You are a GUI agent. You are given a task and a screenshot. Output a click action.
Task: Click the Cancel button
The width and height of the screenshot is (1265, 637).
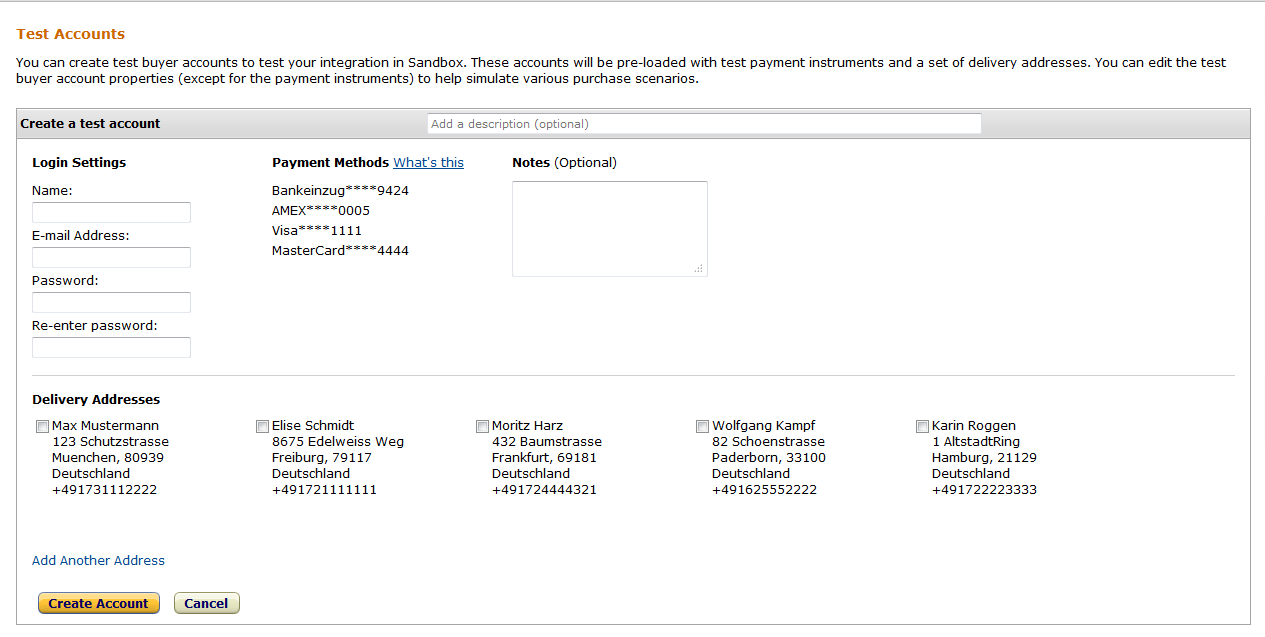pos(207,603)
